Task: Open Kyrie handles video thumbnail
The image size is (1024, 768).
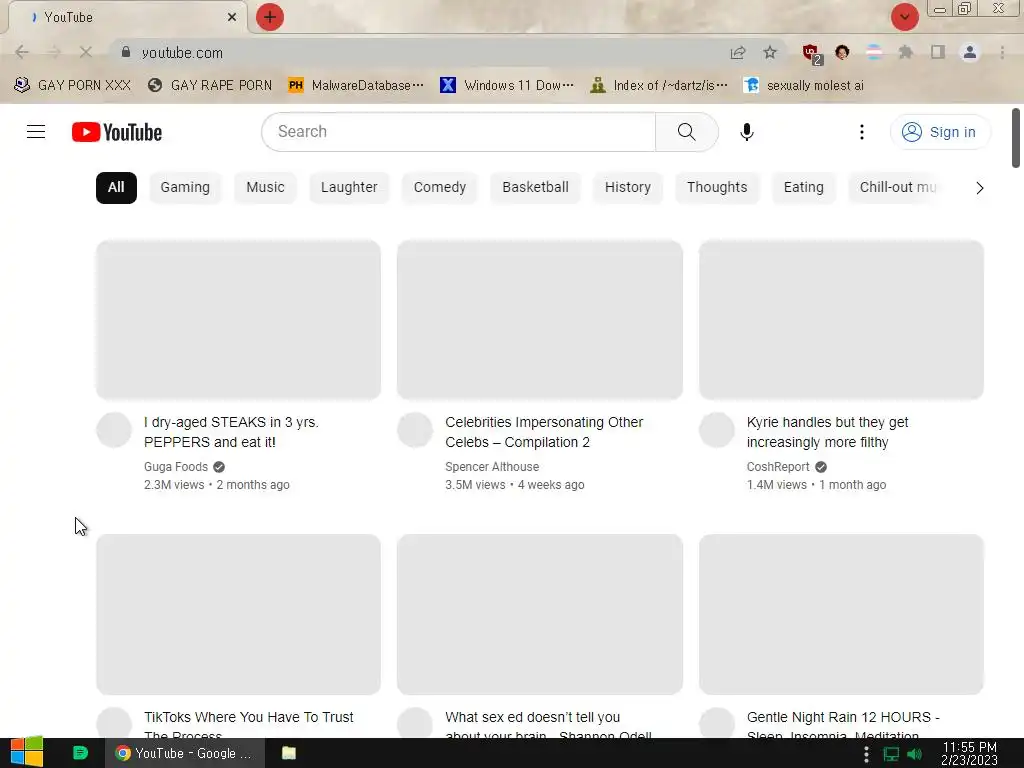Action: (x=841, y=319)
